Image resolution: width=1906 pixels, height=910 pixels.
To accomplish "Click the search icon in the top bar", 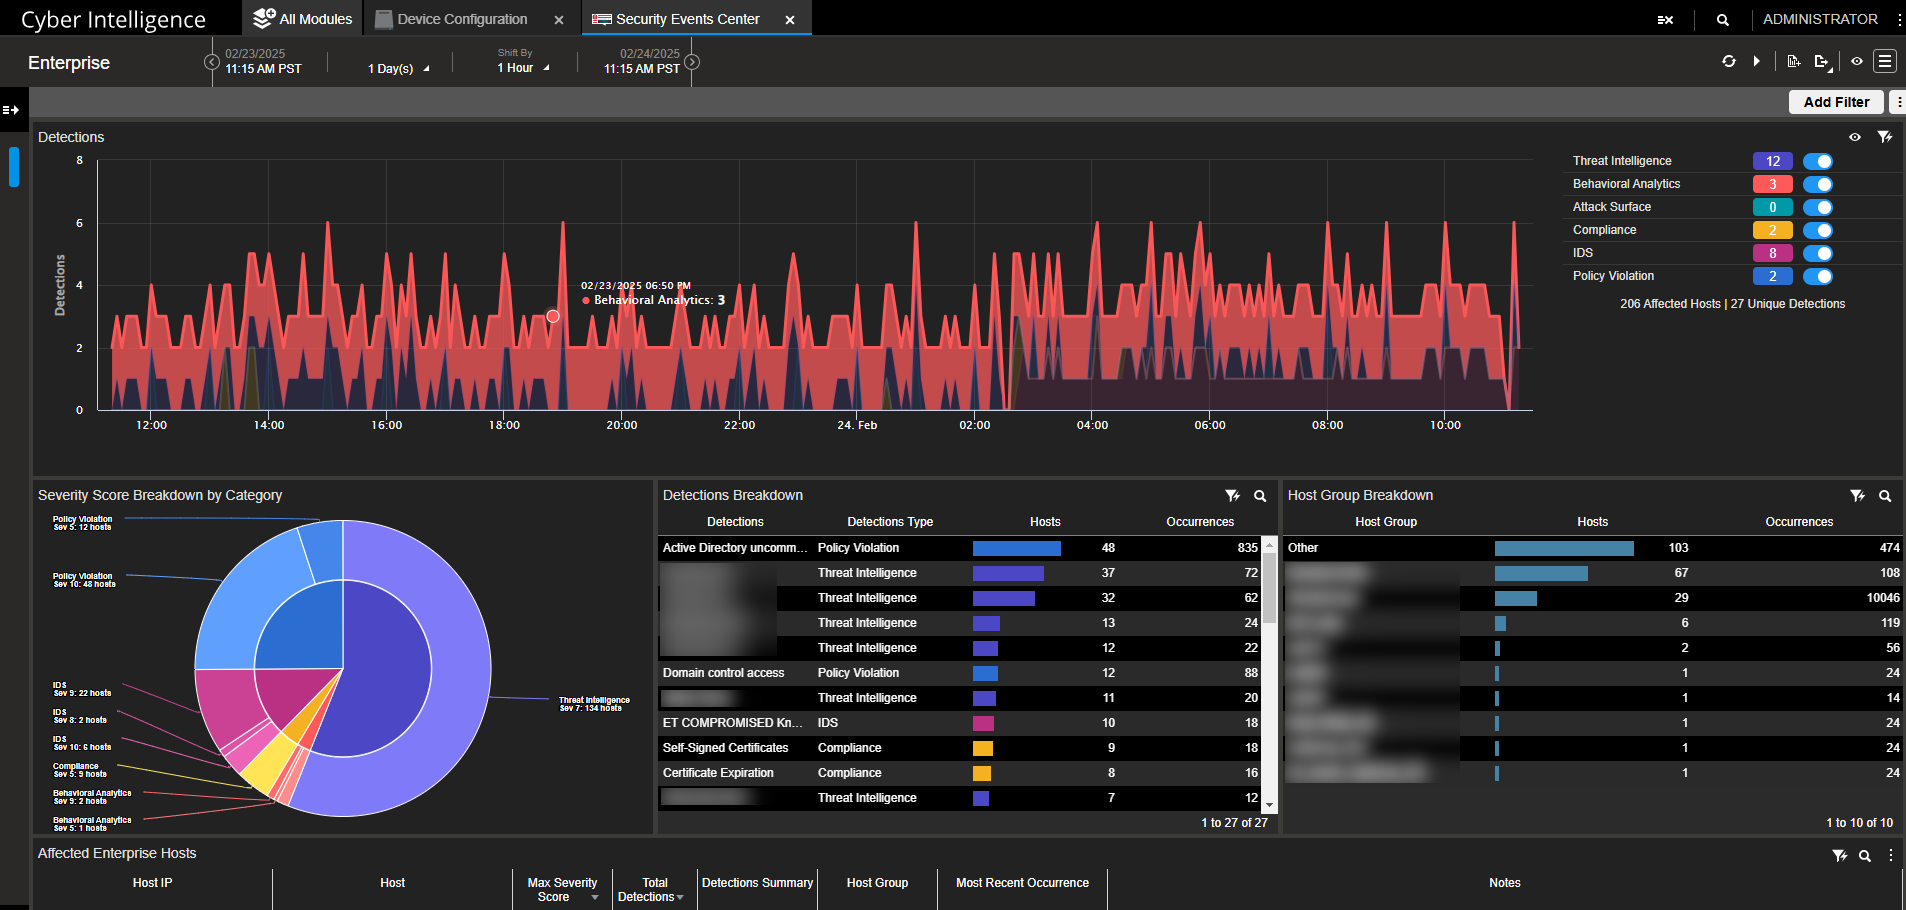I will pos(1722,20).
